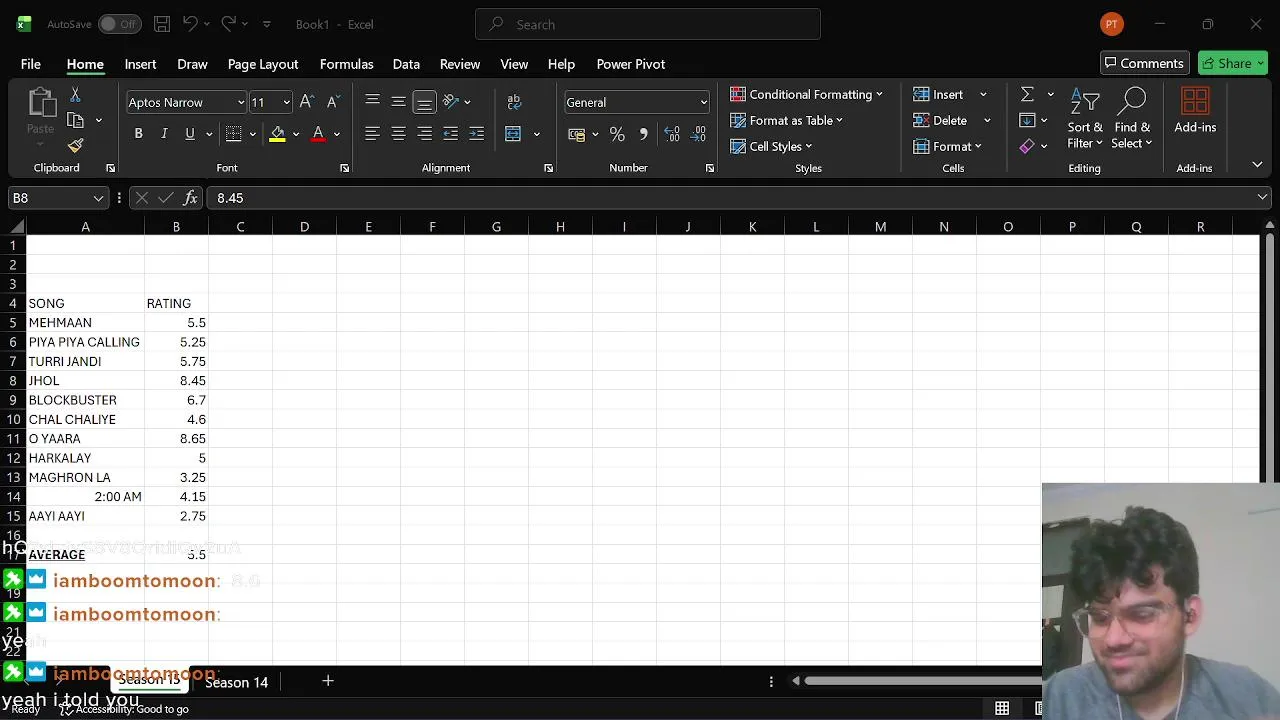Switch to Normal view in status bar

pos(1002,709)
